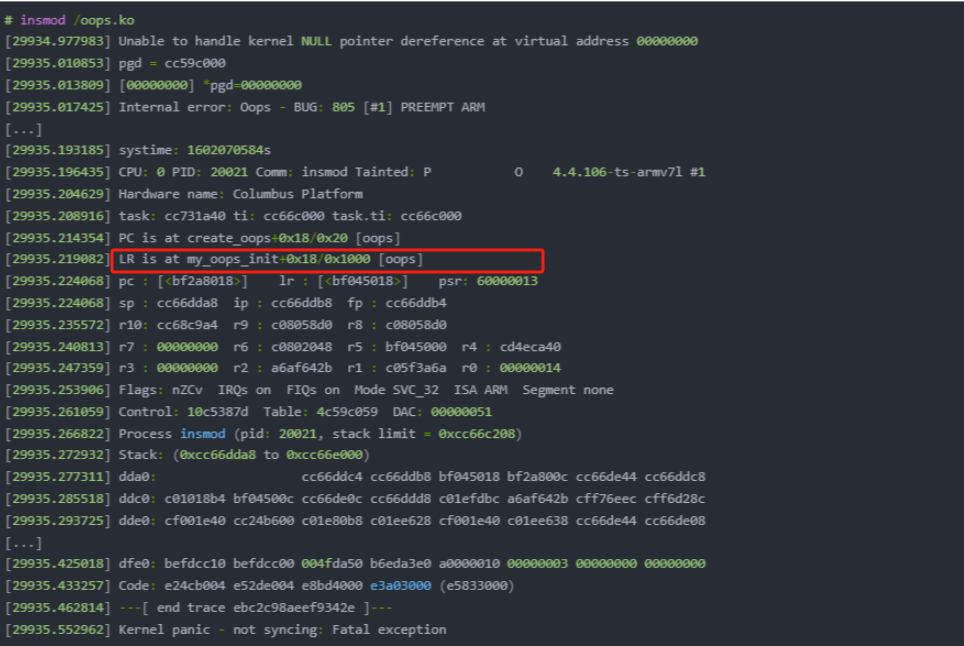Click the blue 'e3a03000' value in Code line
964x646 pixels.
click(x=402, y=586)
